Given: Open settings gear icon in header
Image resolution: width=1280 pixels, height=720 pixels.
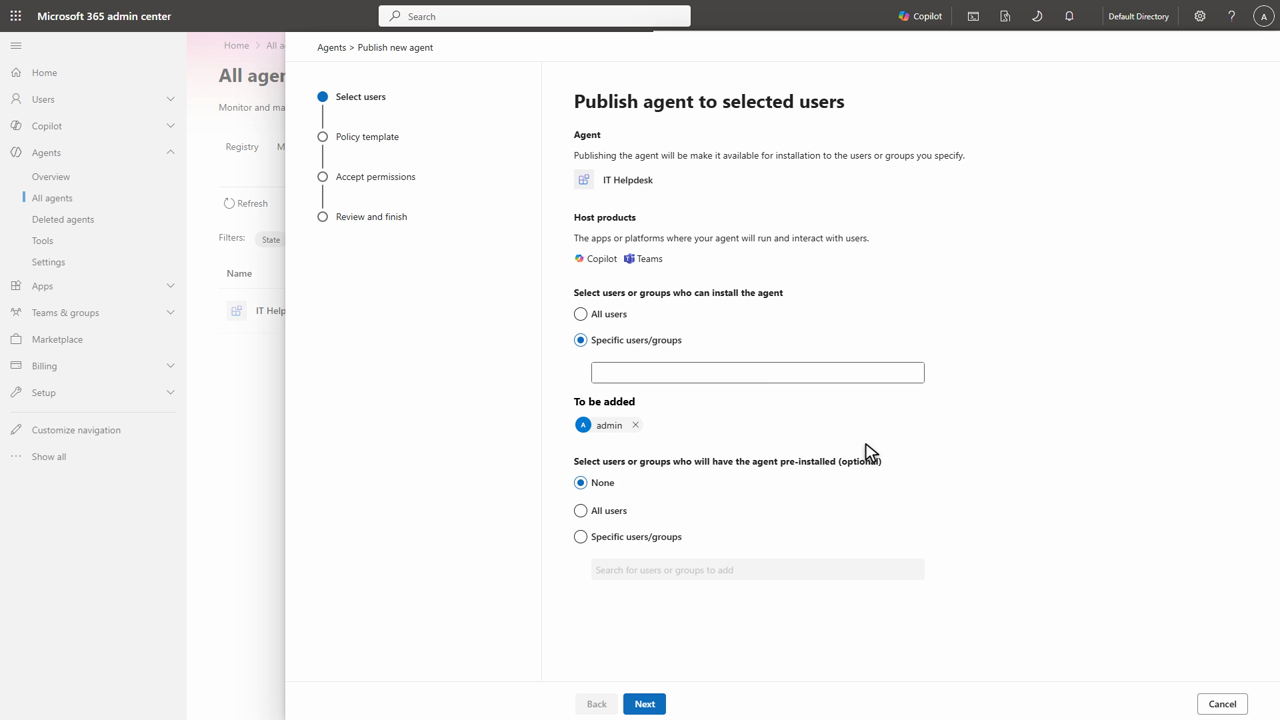Looking at the screenshot, I should click(1200, 16).
